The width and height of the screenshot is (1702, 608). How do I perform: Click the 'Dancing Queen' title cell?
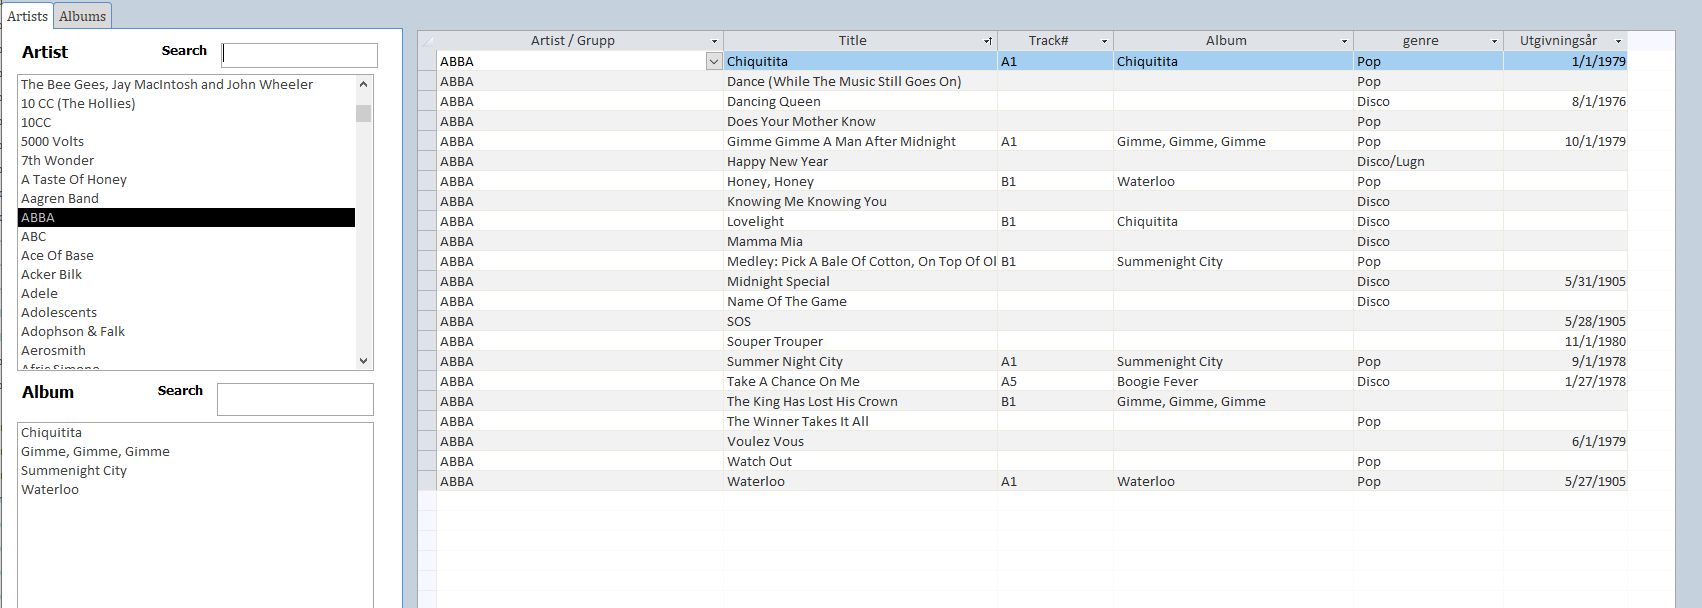860,101
